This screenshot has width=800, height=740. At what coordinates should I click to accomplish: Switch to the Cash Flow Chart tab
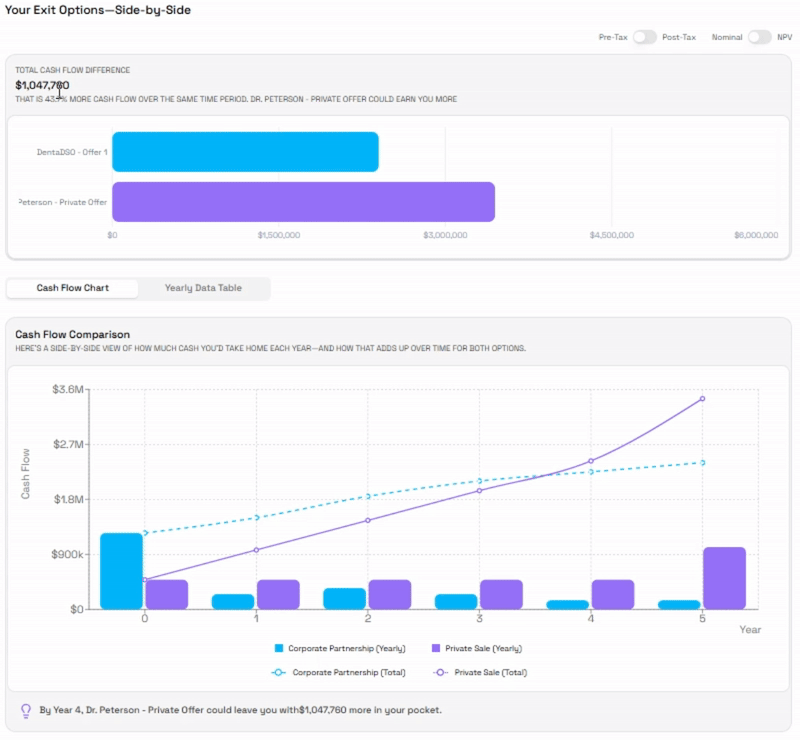tap(72, 288)
